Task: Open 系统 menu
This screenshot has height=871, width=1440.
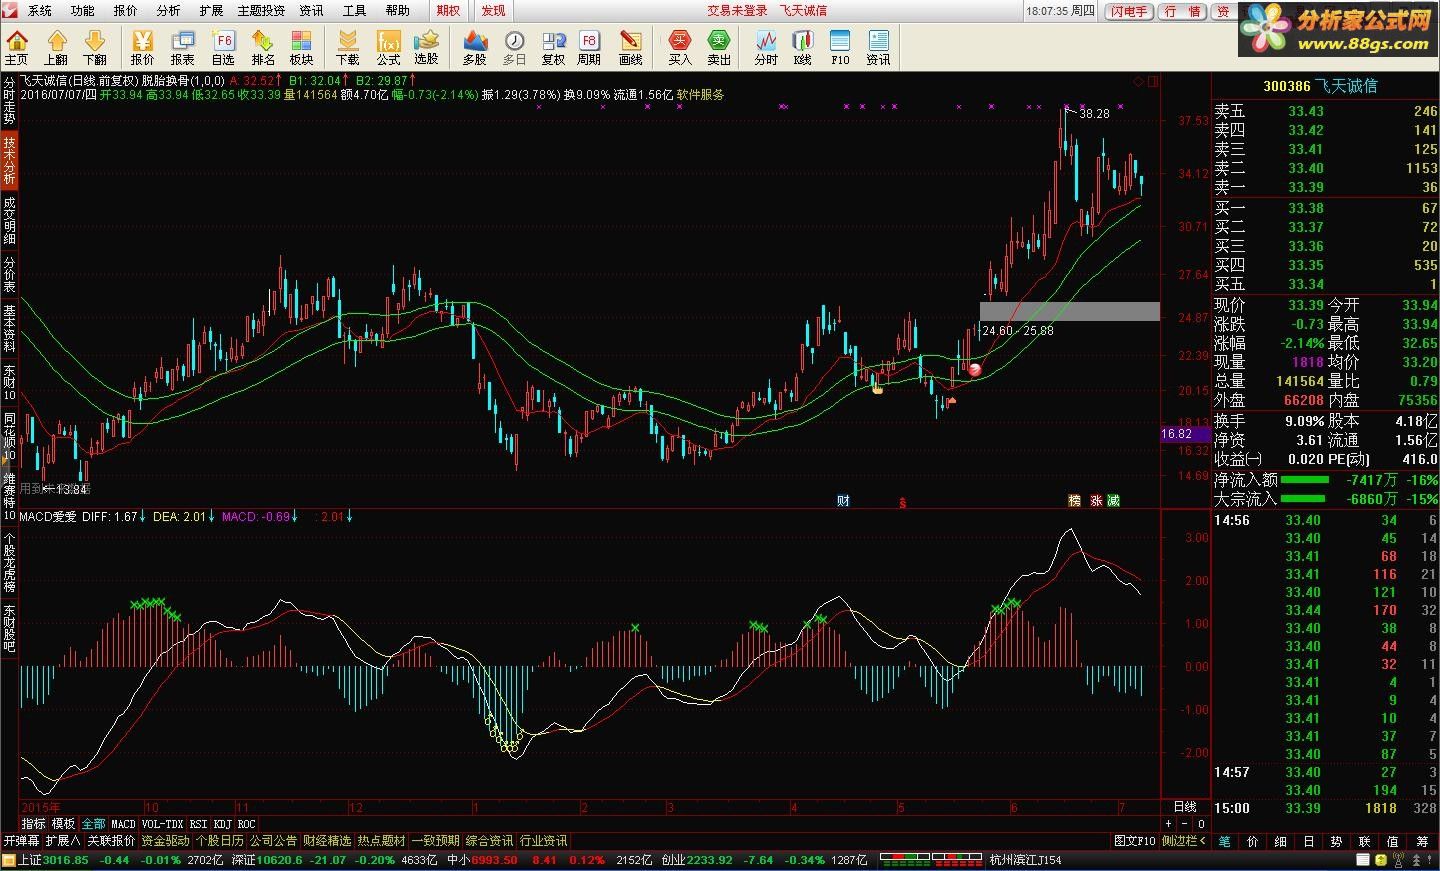Action: (x=40, y=10)
